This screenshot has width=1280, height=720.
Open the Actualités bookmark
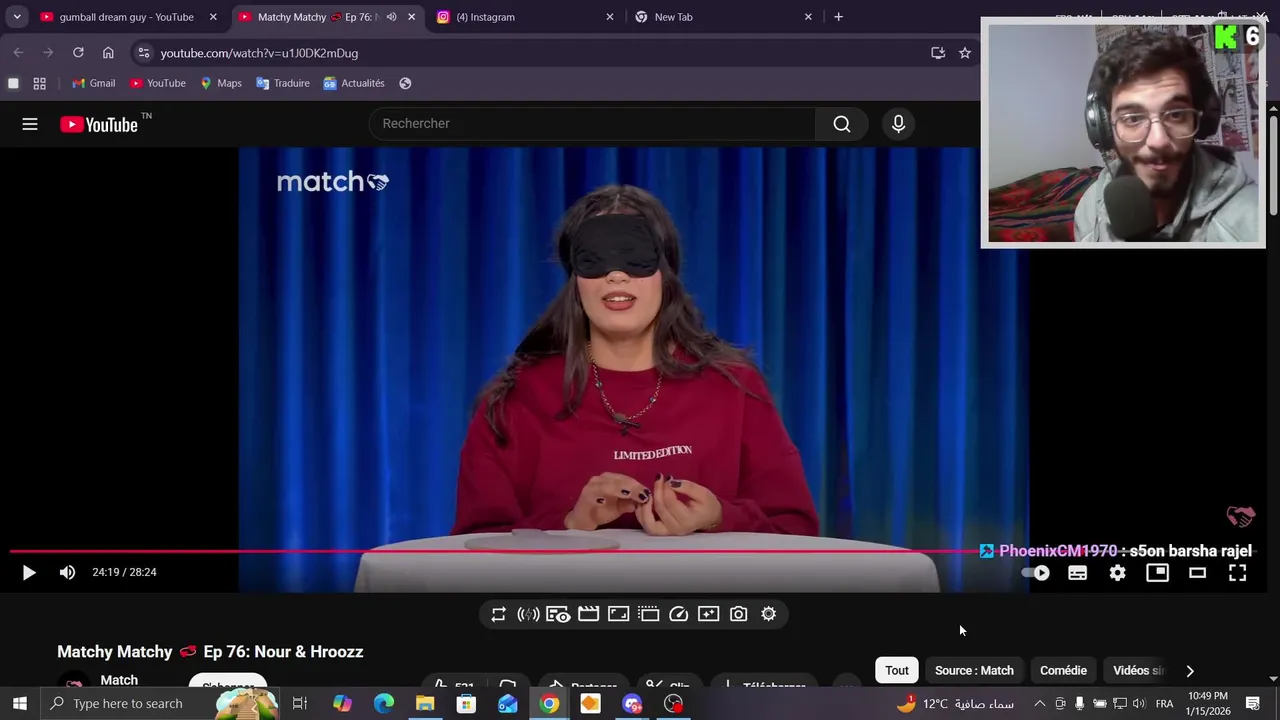click(354, 83)
